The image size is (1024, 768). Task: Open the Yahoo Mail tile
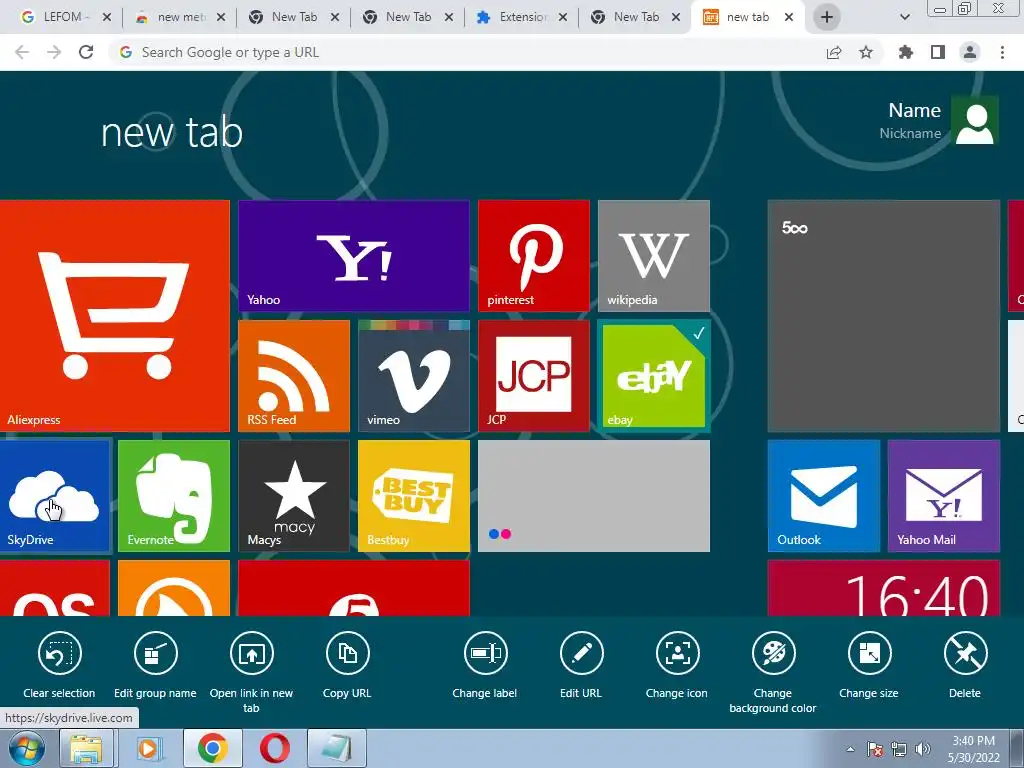point(944,496)
